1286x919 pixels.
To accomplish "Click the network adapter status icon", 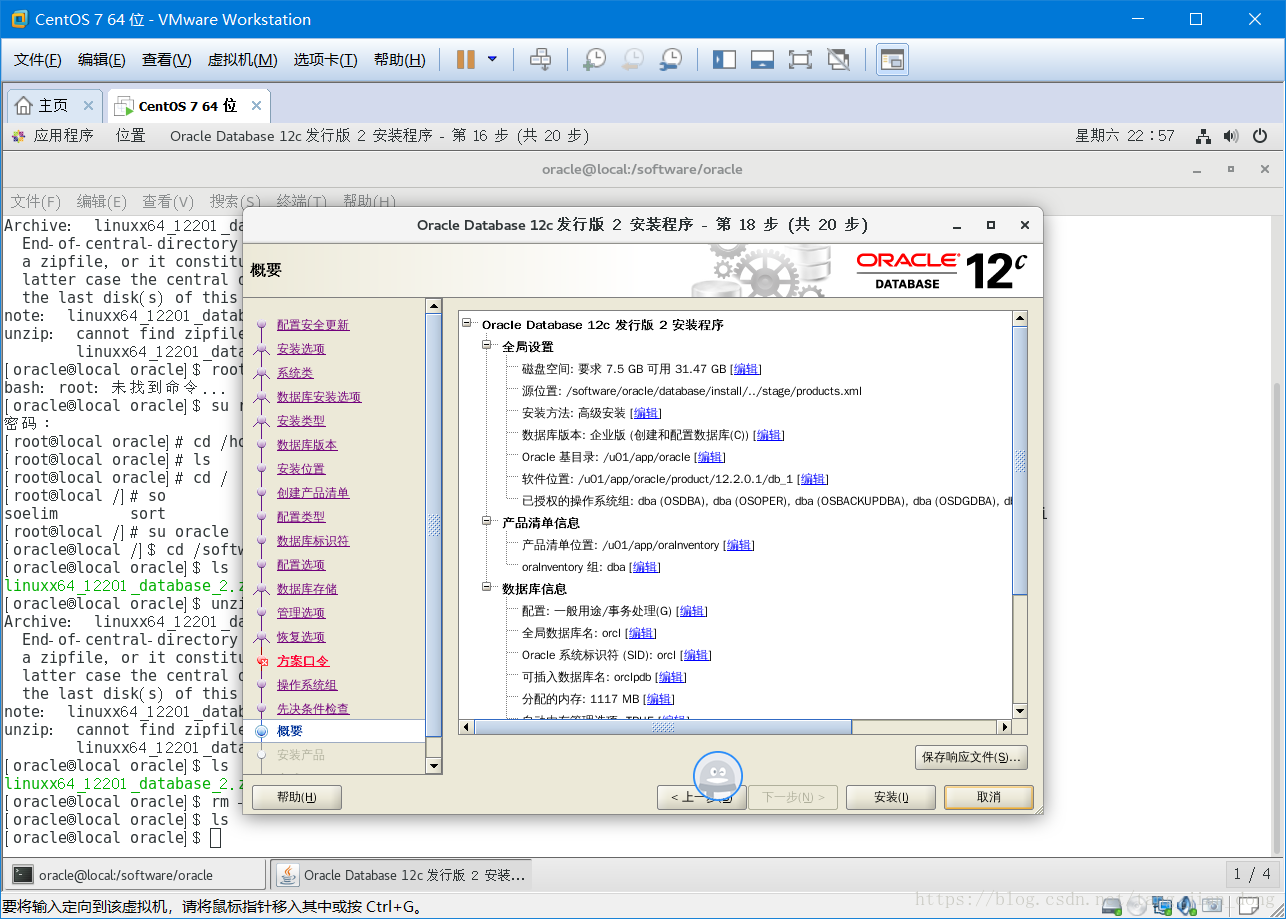I will coord(1162,905).
